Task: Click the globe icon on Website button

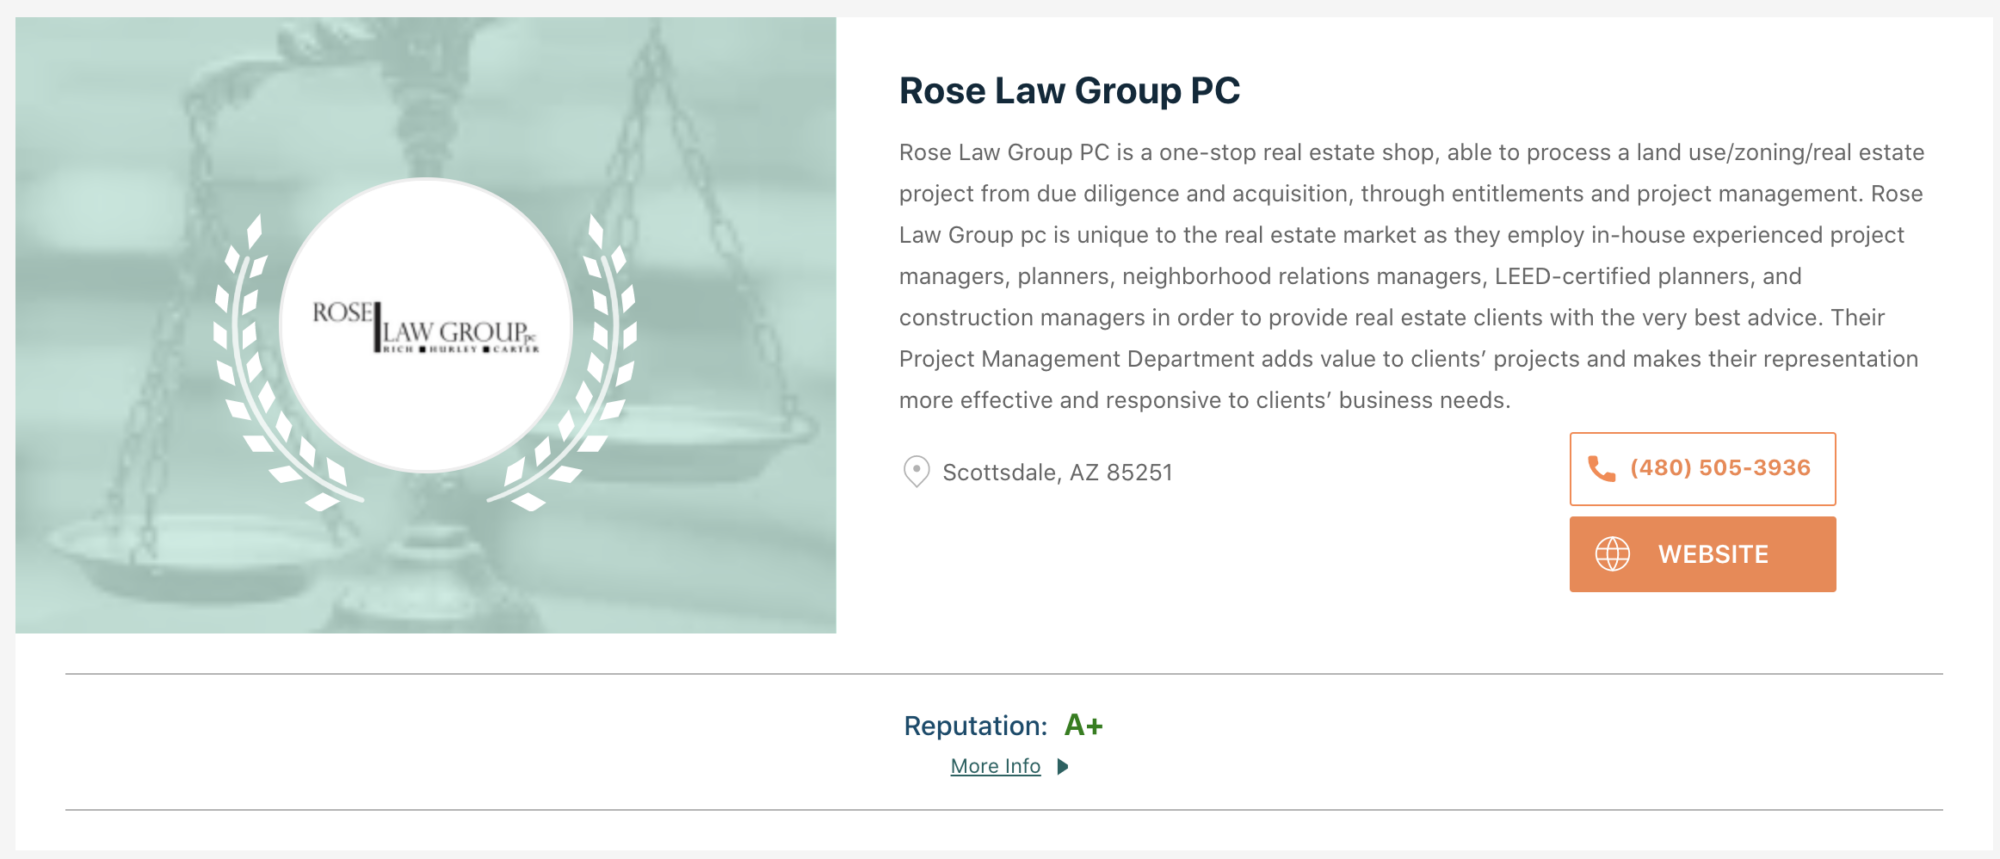Action: click(1612, 554)
